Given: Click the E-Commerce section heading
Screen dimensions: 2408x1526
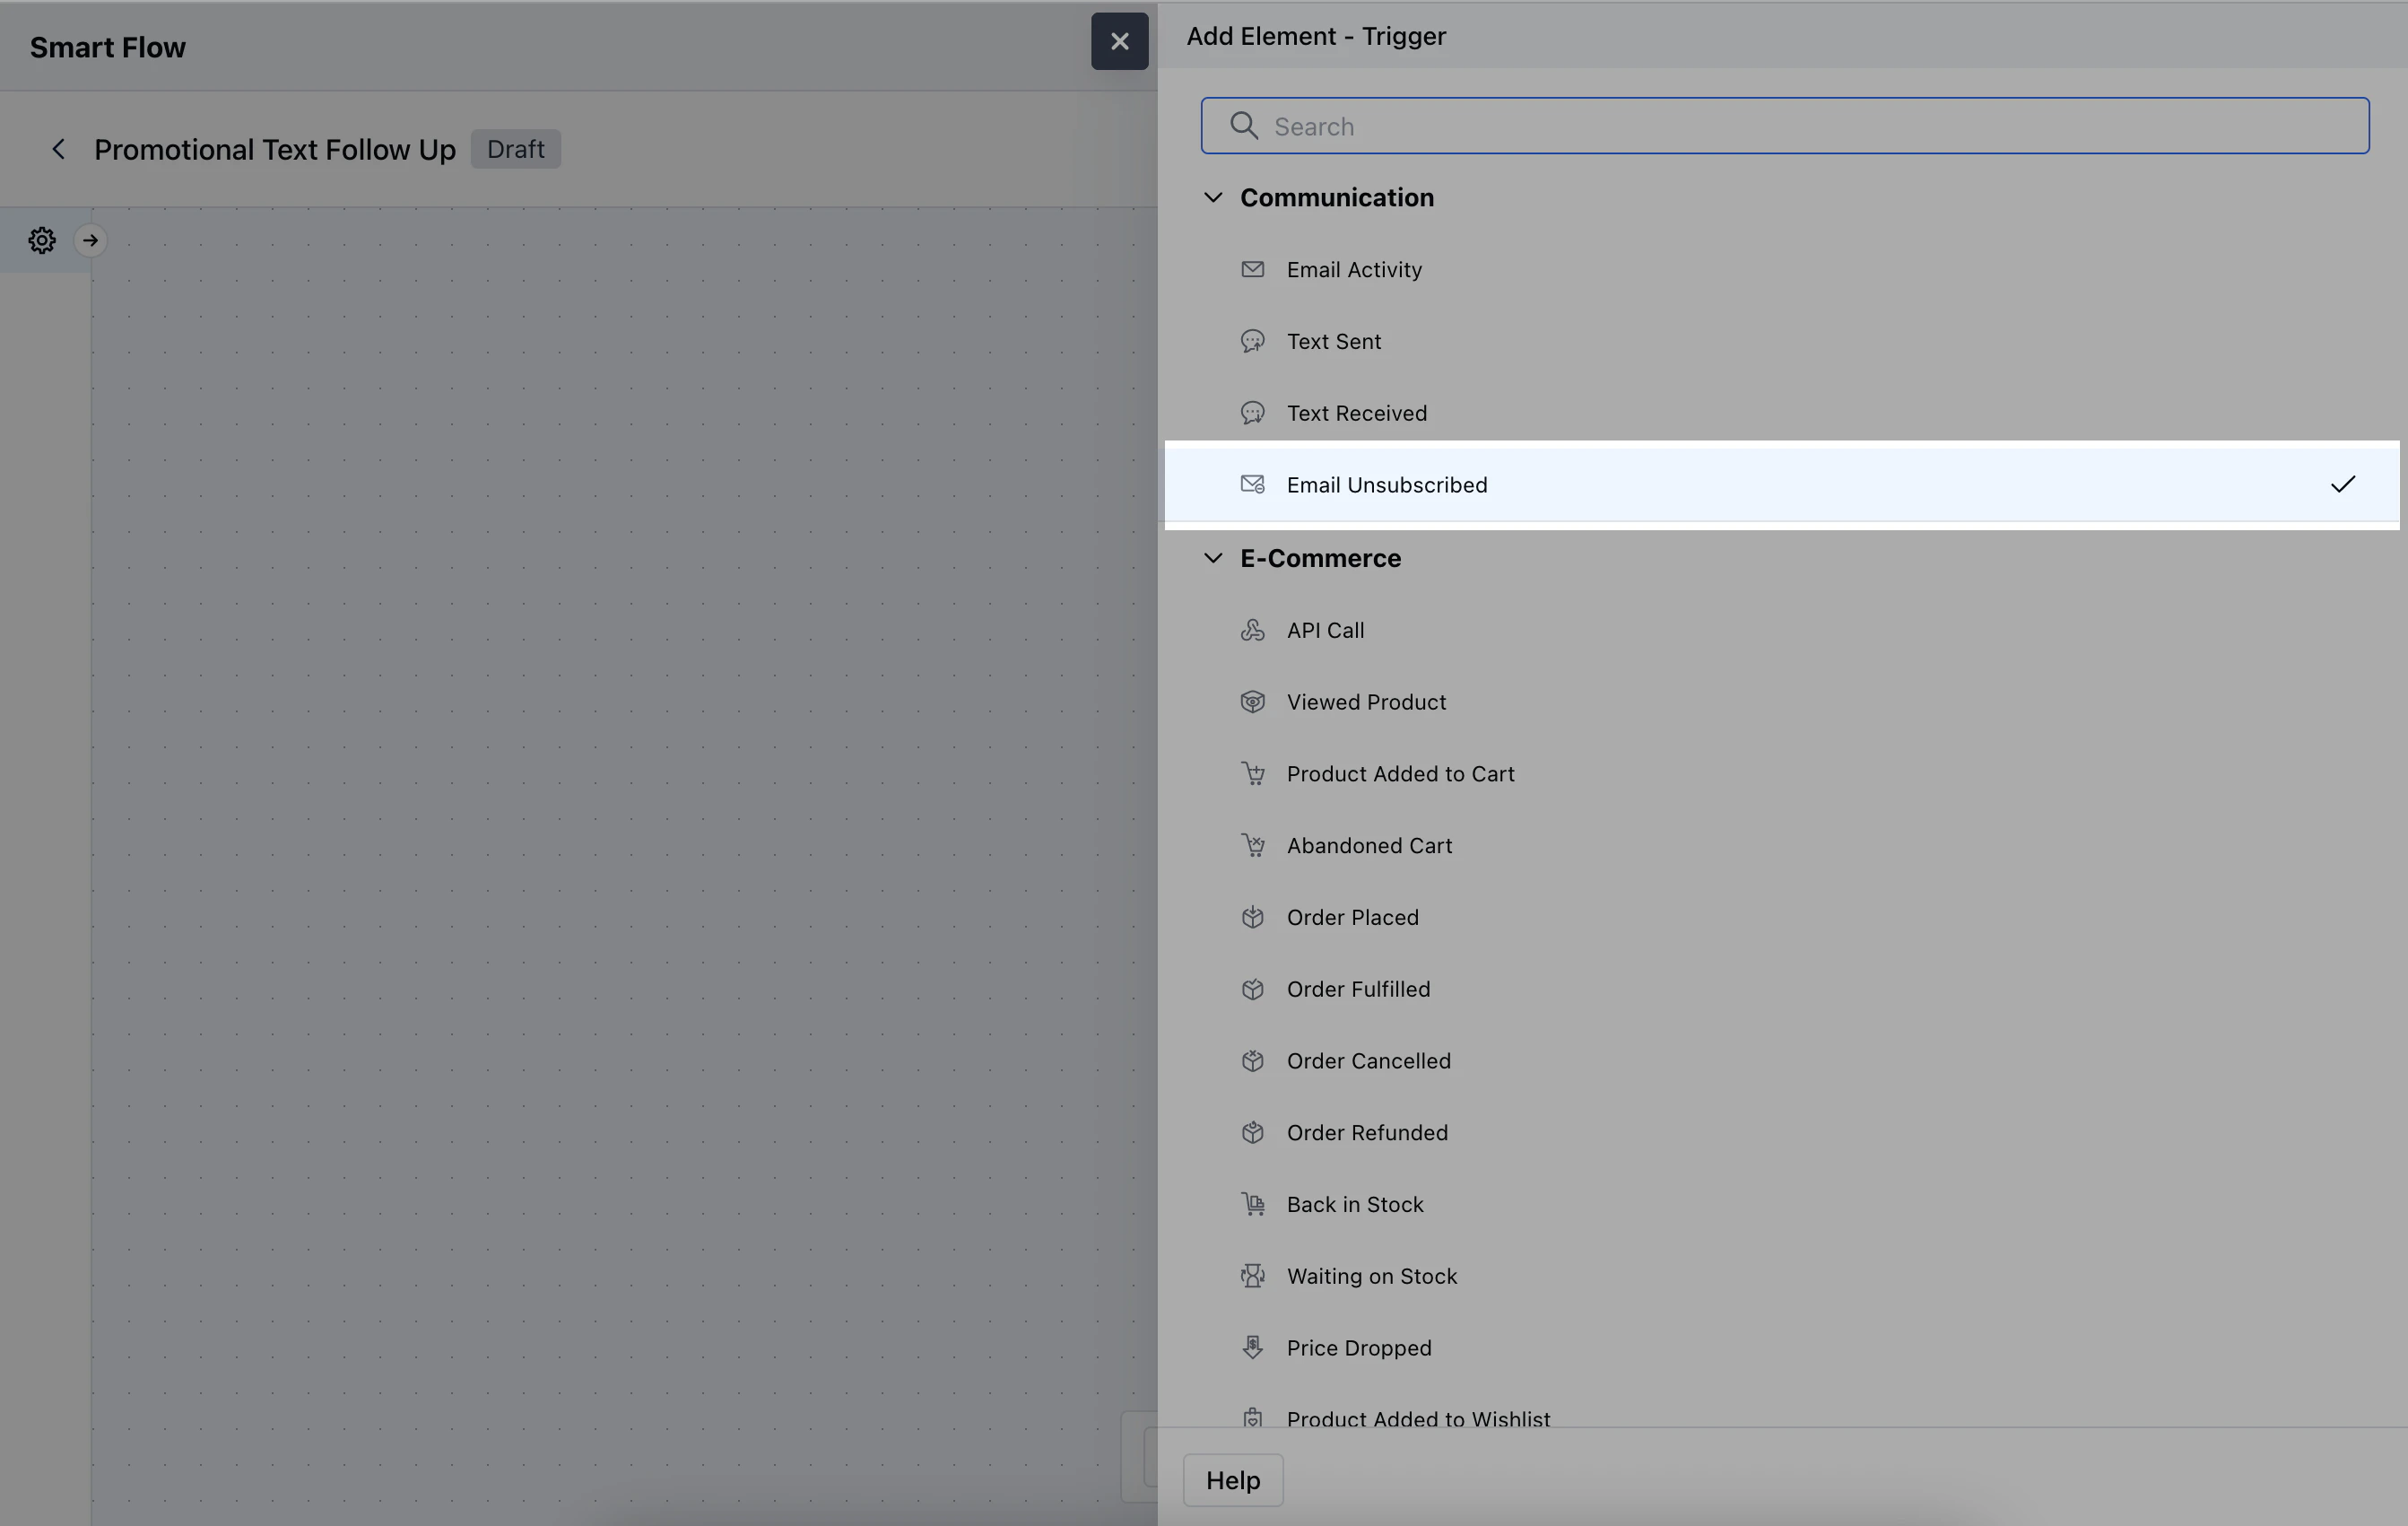Looking at the screenshot, I should (1320, 558).
